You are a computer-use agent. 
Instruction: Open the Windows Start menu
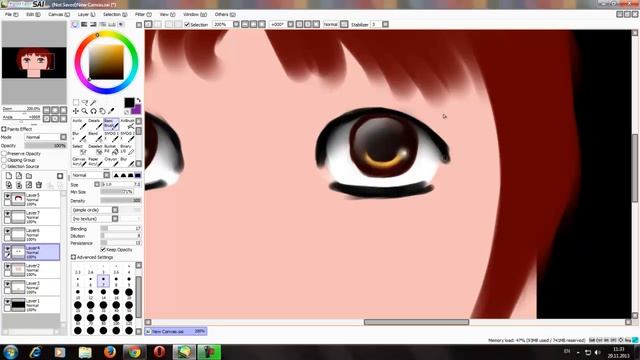pos(11,352)
